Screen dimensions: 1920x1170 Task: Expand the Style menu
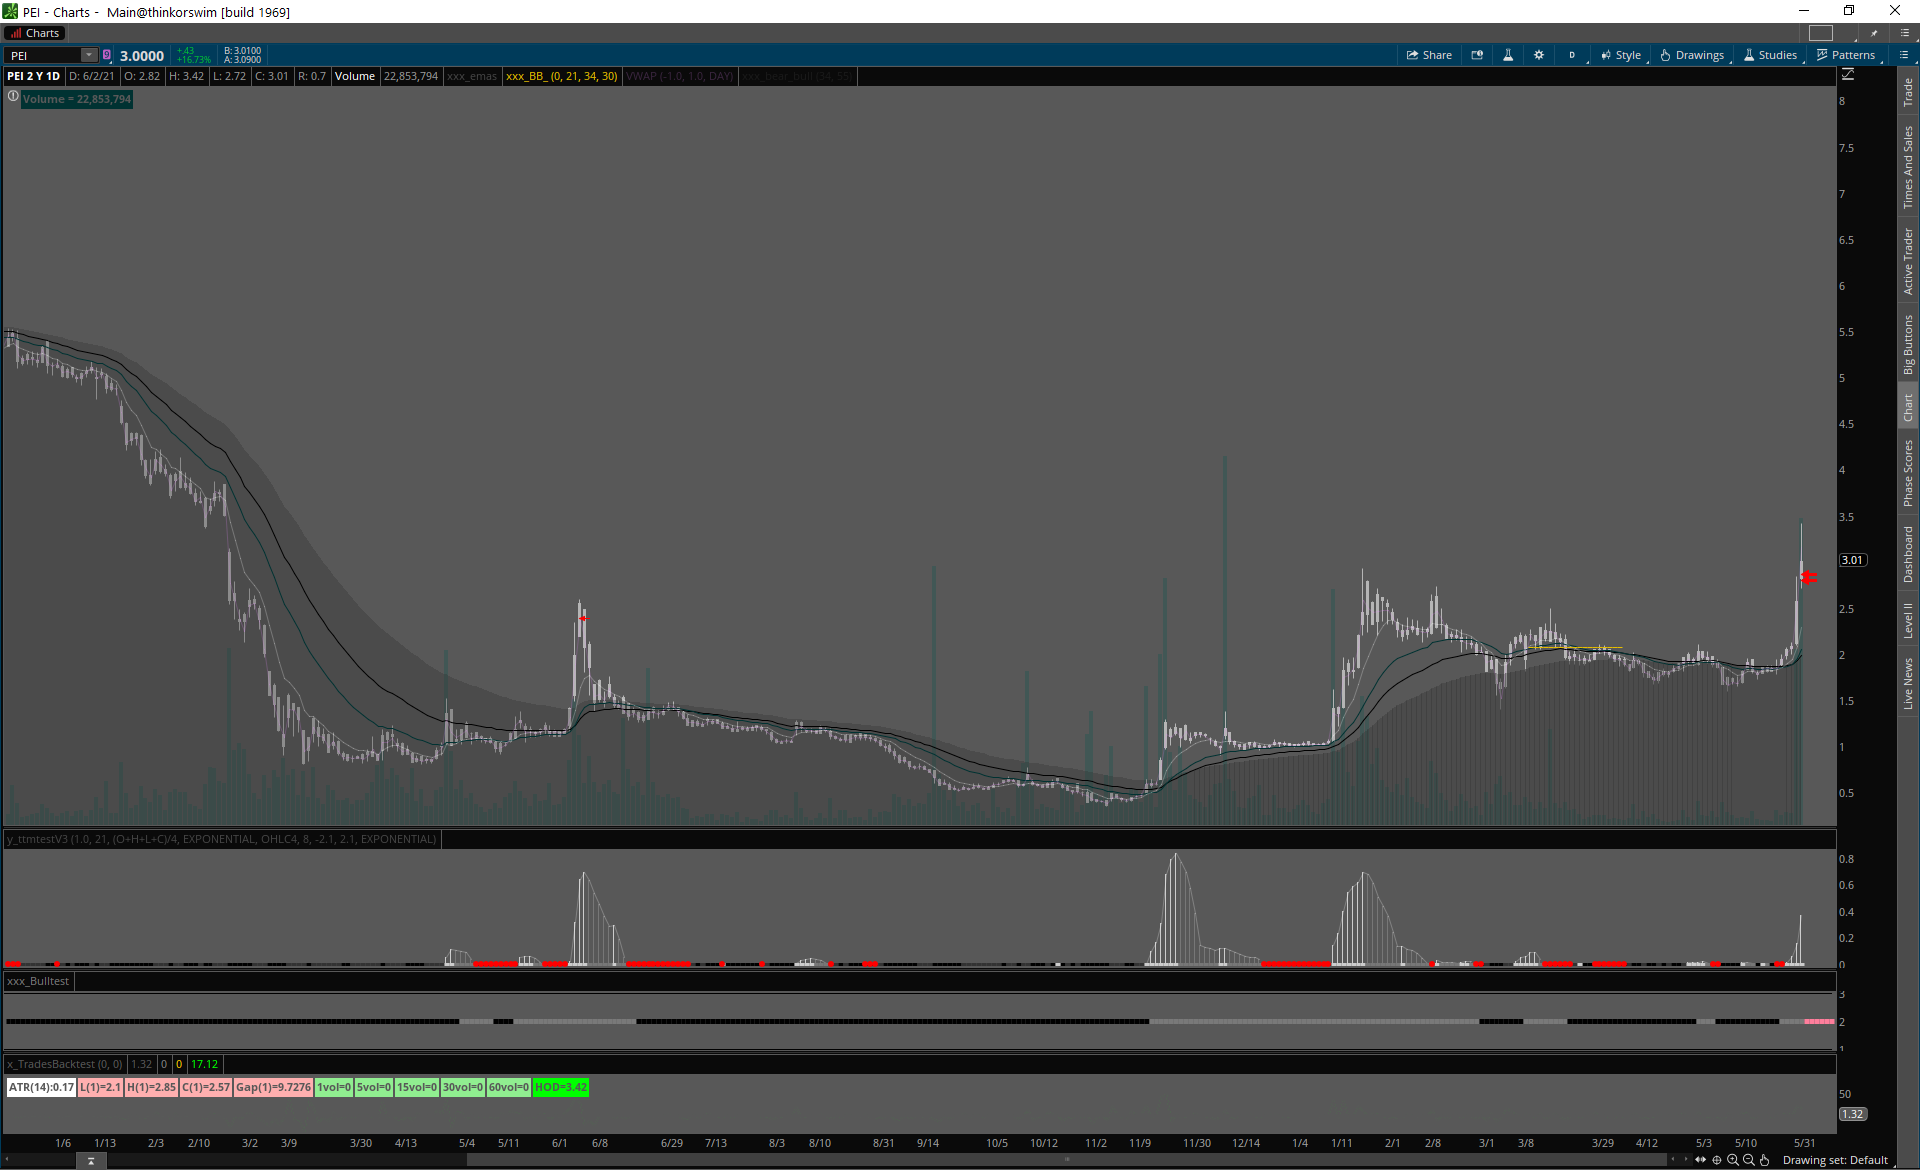[x=1621, y=55]
